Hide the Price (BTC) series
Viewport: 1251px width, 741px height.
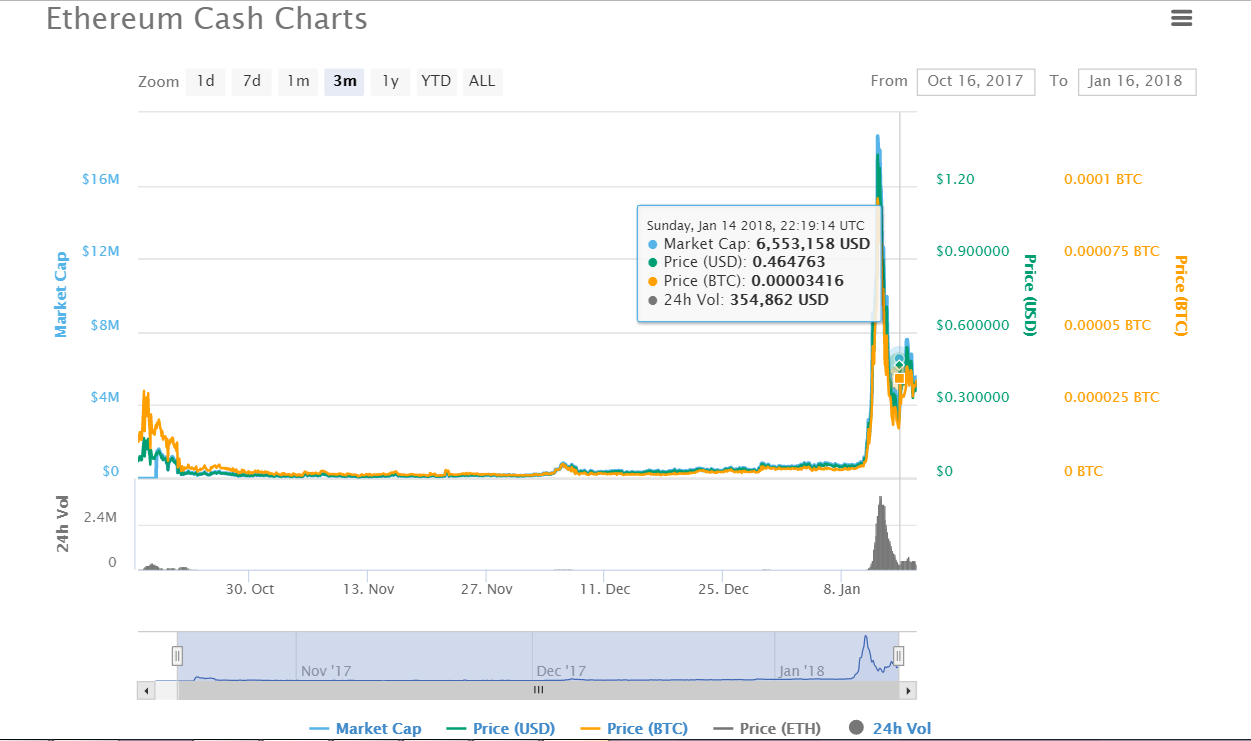click(635, 729)
